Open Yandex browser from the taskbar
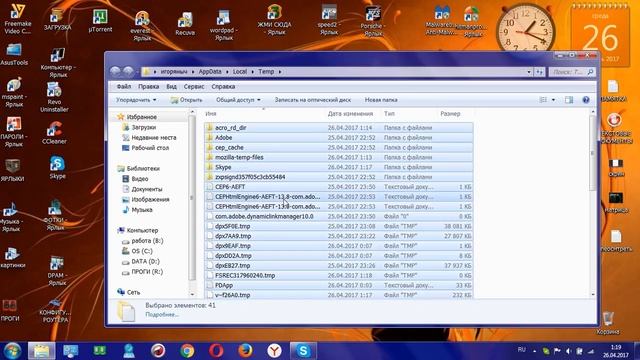This screenshot has height=360, width=640. tap(274, 351)
